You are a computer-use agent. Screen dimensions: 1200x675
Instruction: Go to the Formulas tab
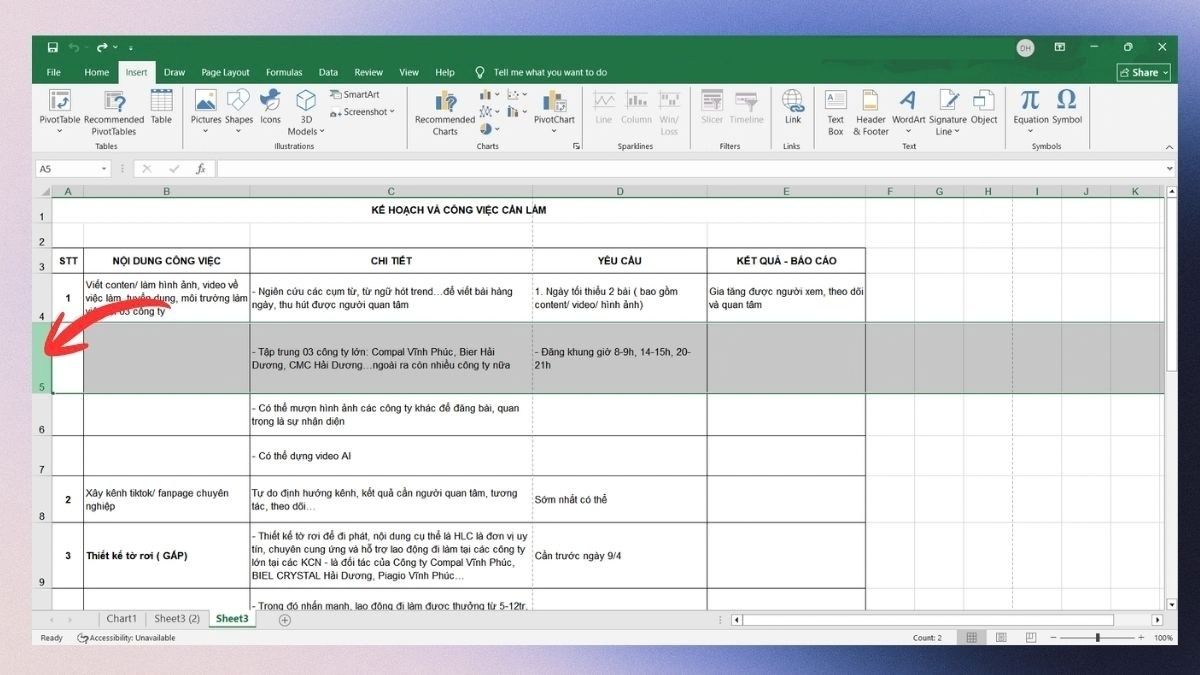pyautogui.click(x=284, y=72)
